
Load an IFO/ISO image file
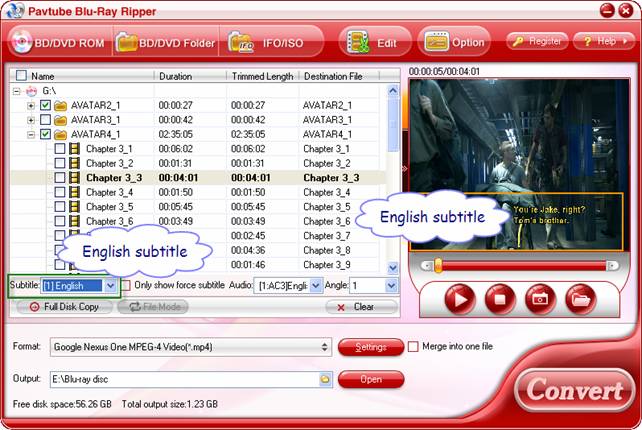tap(270, 42)
